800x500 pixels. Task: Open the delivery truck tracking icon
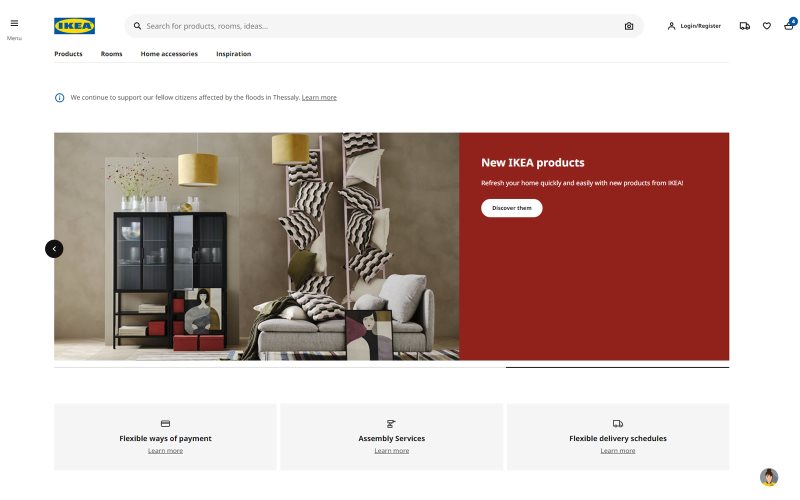coord(744,26)
